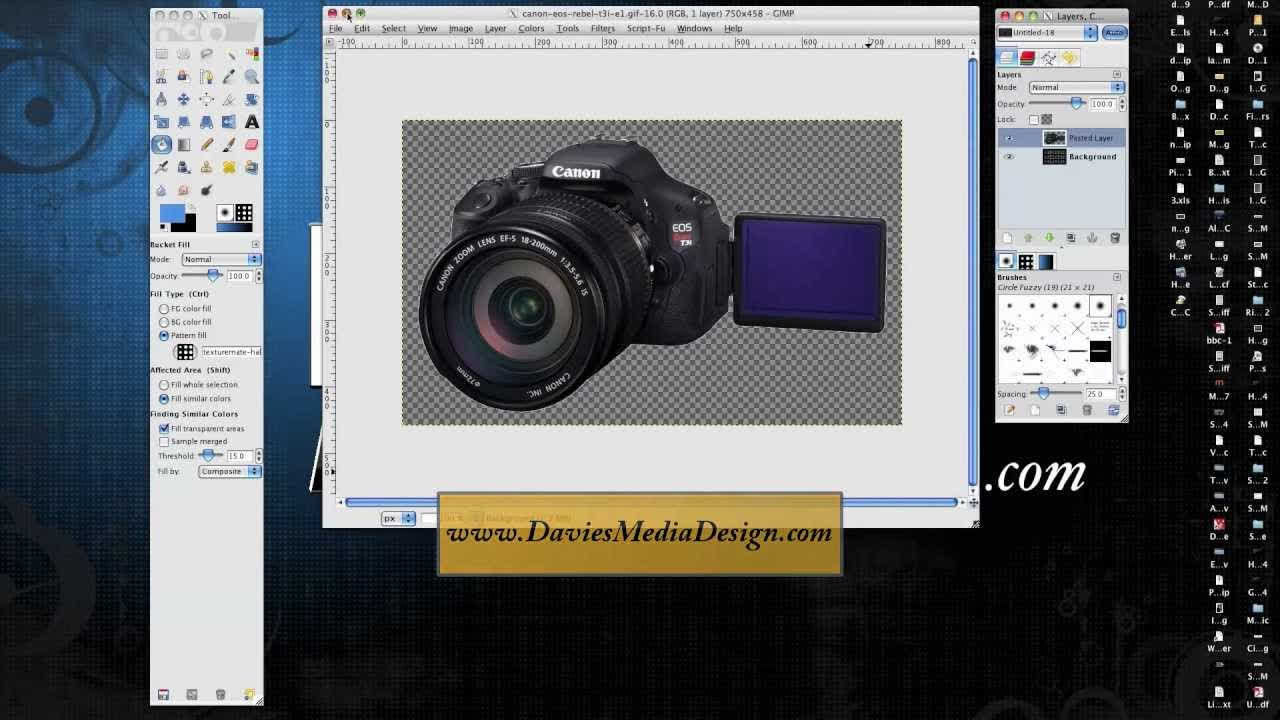Viewport: 1280px width, 720px height.
Task: Toggle the Lock pixels checkbox
Action: 1034,120
